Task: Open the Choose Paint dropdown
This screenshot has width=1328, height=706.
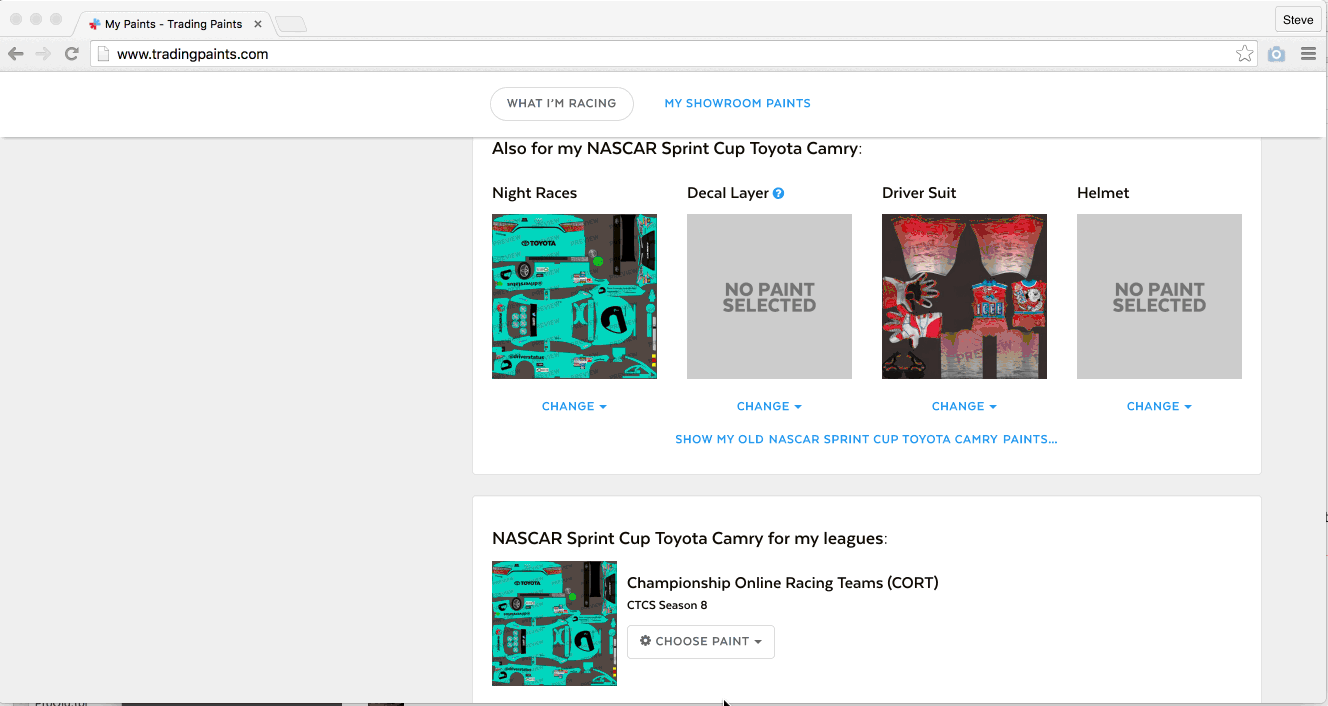Action: (701, 641)
